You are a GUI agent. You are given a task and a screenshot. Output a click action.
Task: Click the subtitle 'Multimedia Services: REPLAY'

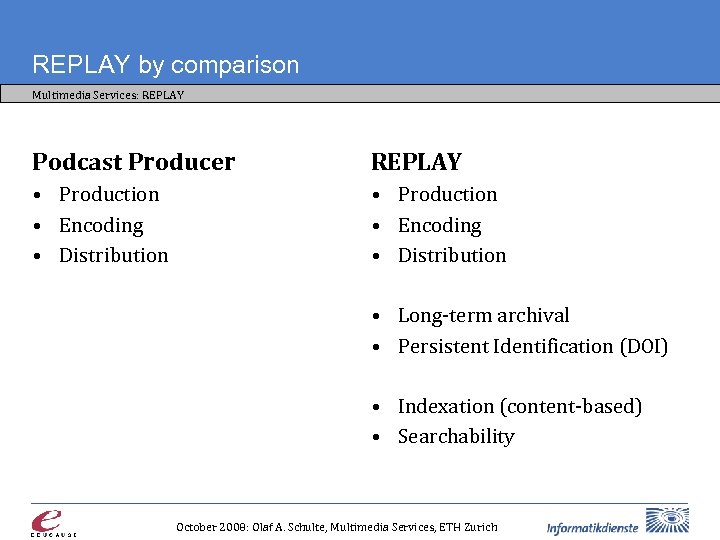(x=108, y=95)
